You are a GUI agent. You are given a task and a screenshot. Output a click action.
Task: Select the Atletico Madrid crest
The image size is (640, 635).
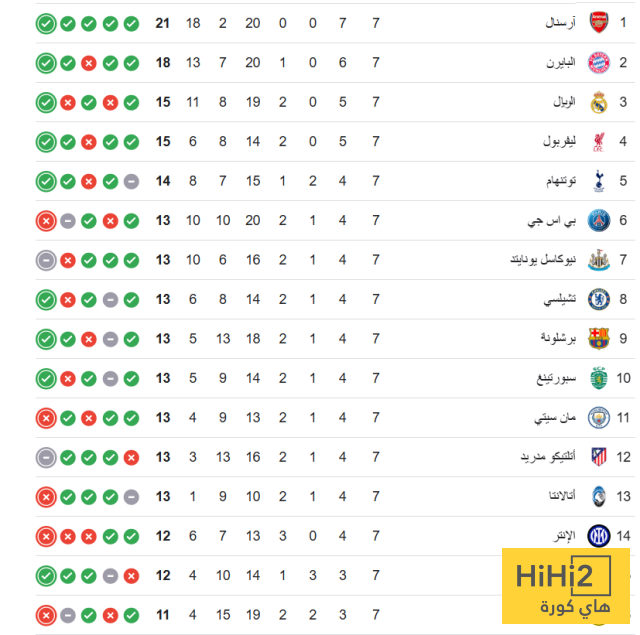coord(598,457)
